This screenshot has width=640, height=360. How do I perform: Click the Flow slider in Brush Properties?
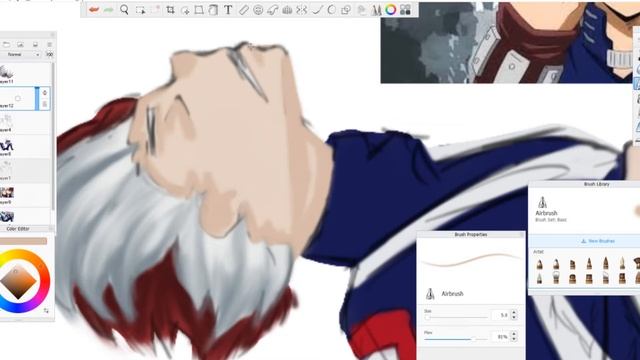pos(456,338)
